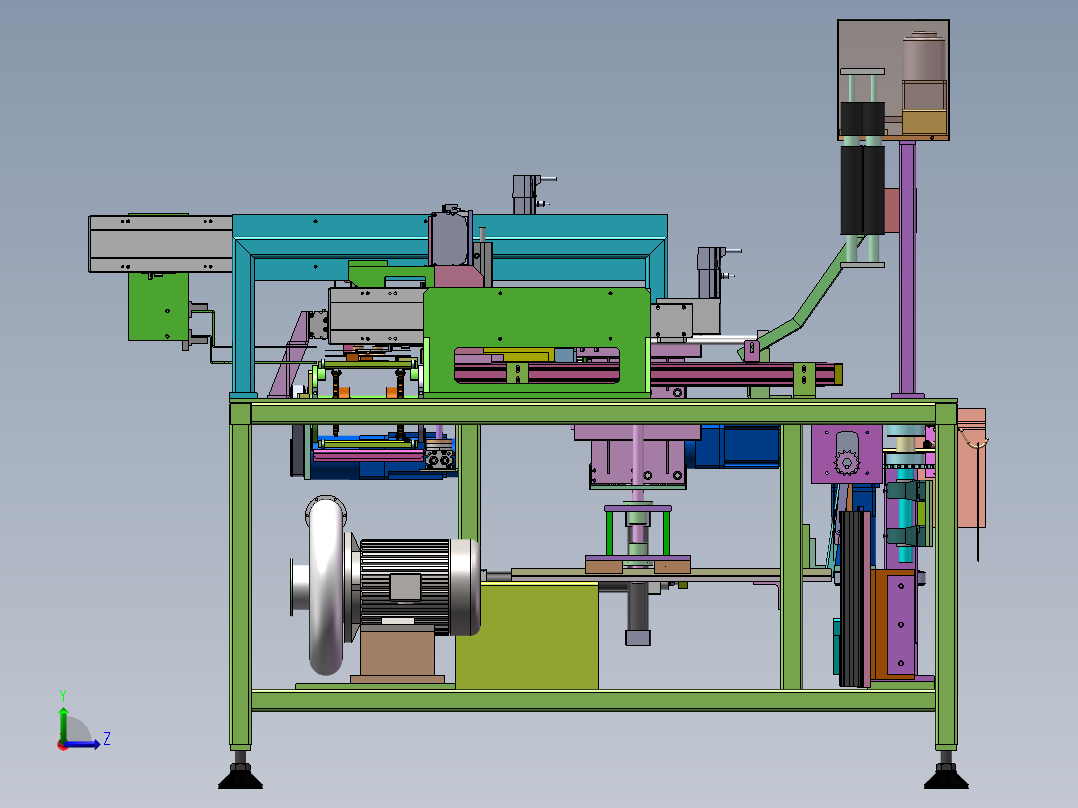Select the brown motor mounting pedestal
This screenshot has height=808, width=1078.
tap(397, 653)
